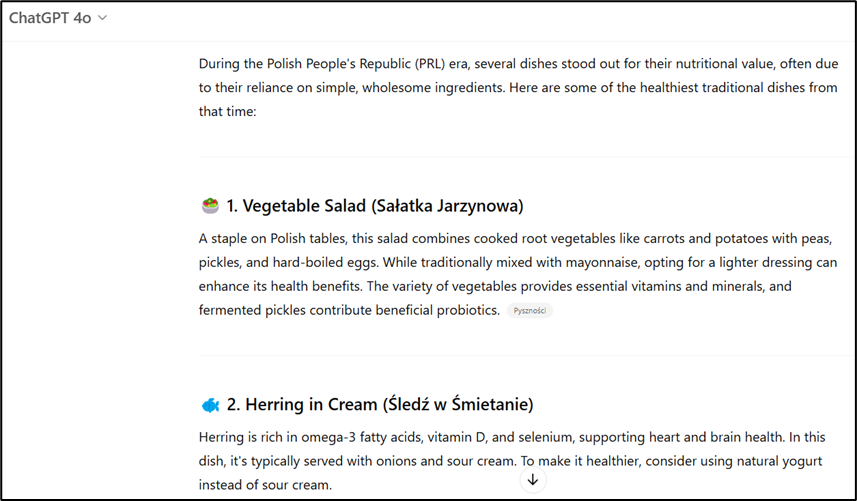Click the salad bowl emoji icon
This screenshot has height=501, width=857.
(x=210, y=206)
